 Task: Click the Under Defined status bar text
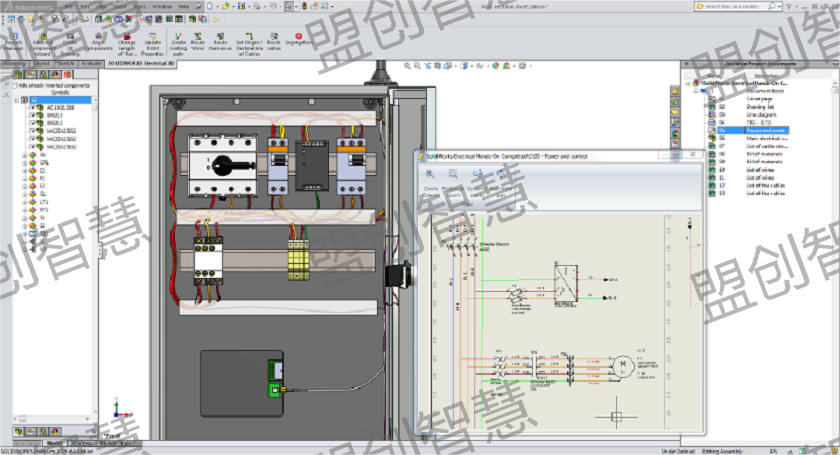678,451
